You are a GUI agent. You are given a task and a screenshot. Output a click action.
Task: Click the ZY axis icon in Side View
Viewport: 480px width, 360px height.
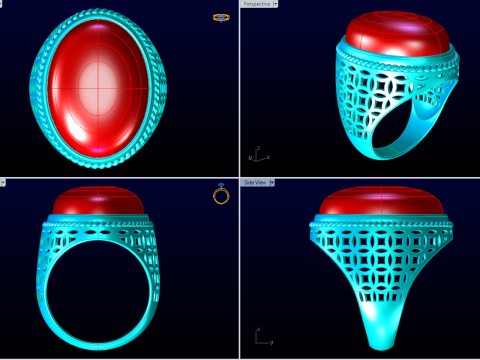click(x=264, y=337)
